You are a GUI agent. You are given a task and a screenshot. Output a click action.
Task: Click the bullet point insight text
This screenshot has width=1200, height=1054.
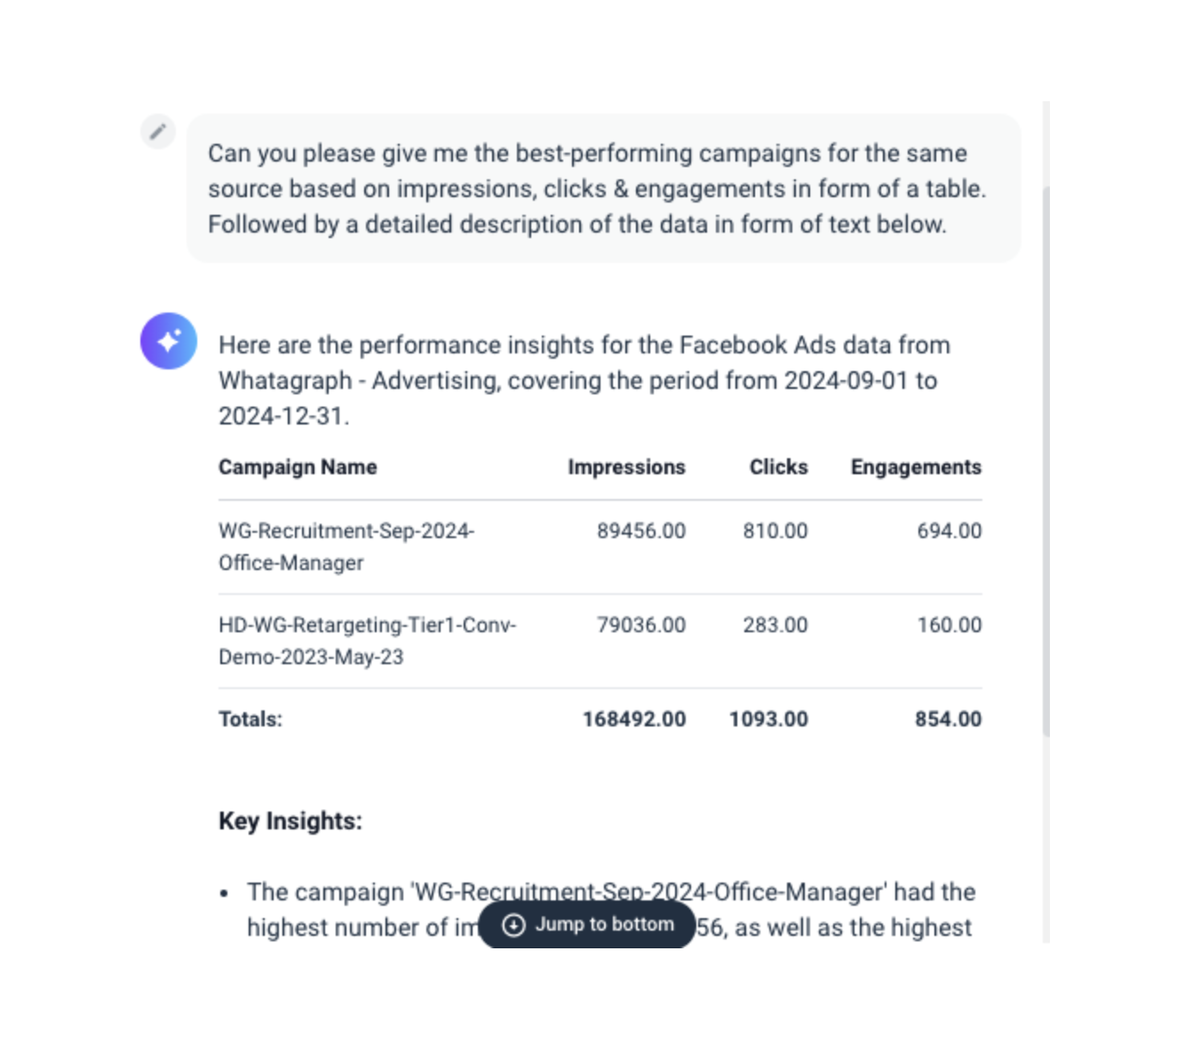(x=612, y=891)
